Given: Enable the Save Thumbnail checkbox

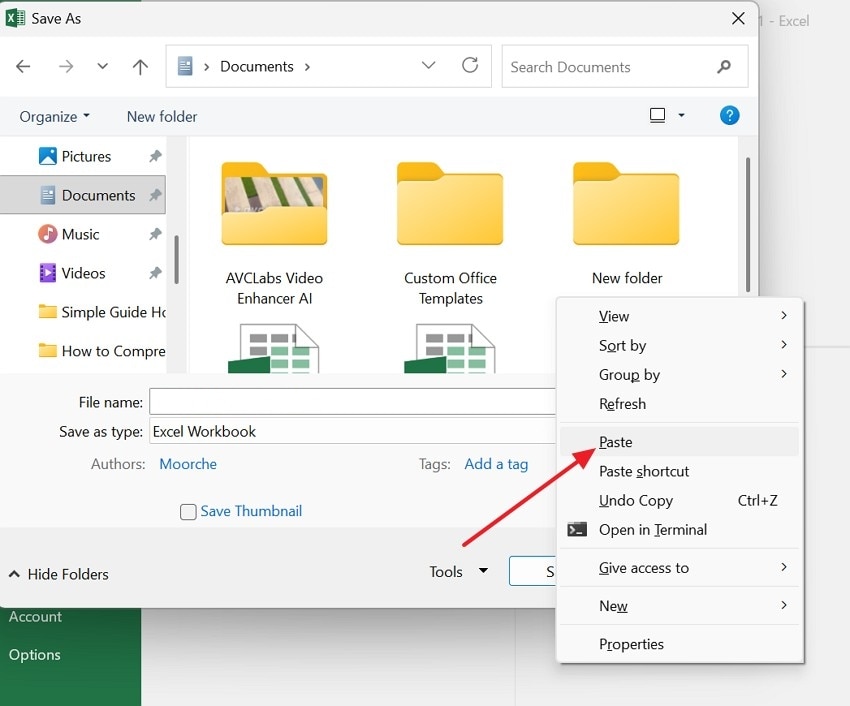Looking at the screenshot, I should click(x=188, y=511).
